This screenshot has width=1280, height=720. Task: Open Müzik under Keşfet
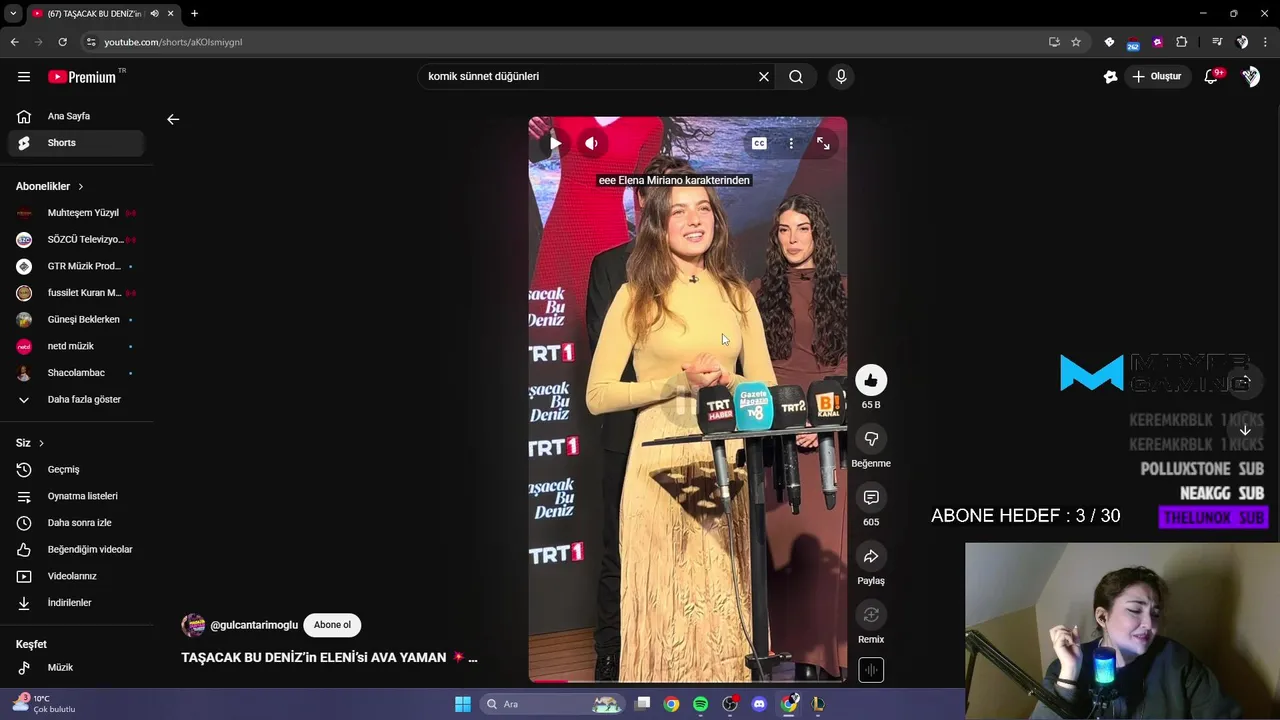(x=76, y=667)
